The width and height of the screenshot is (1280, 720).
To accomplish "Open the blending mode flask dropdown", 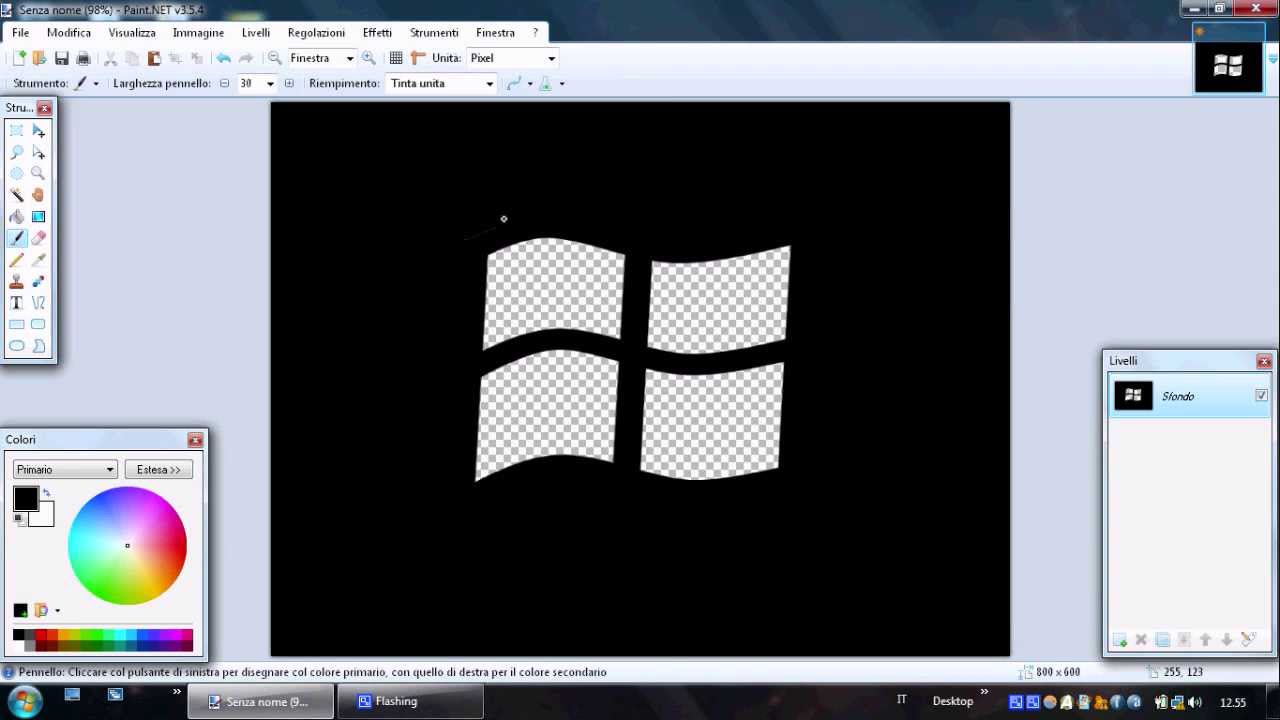I will tap(561, 83).
